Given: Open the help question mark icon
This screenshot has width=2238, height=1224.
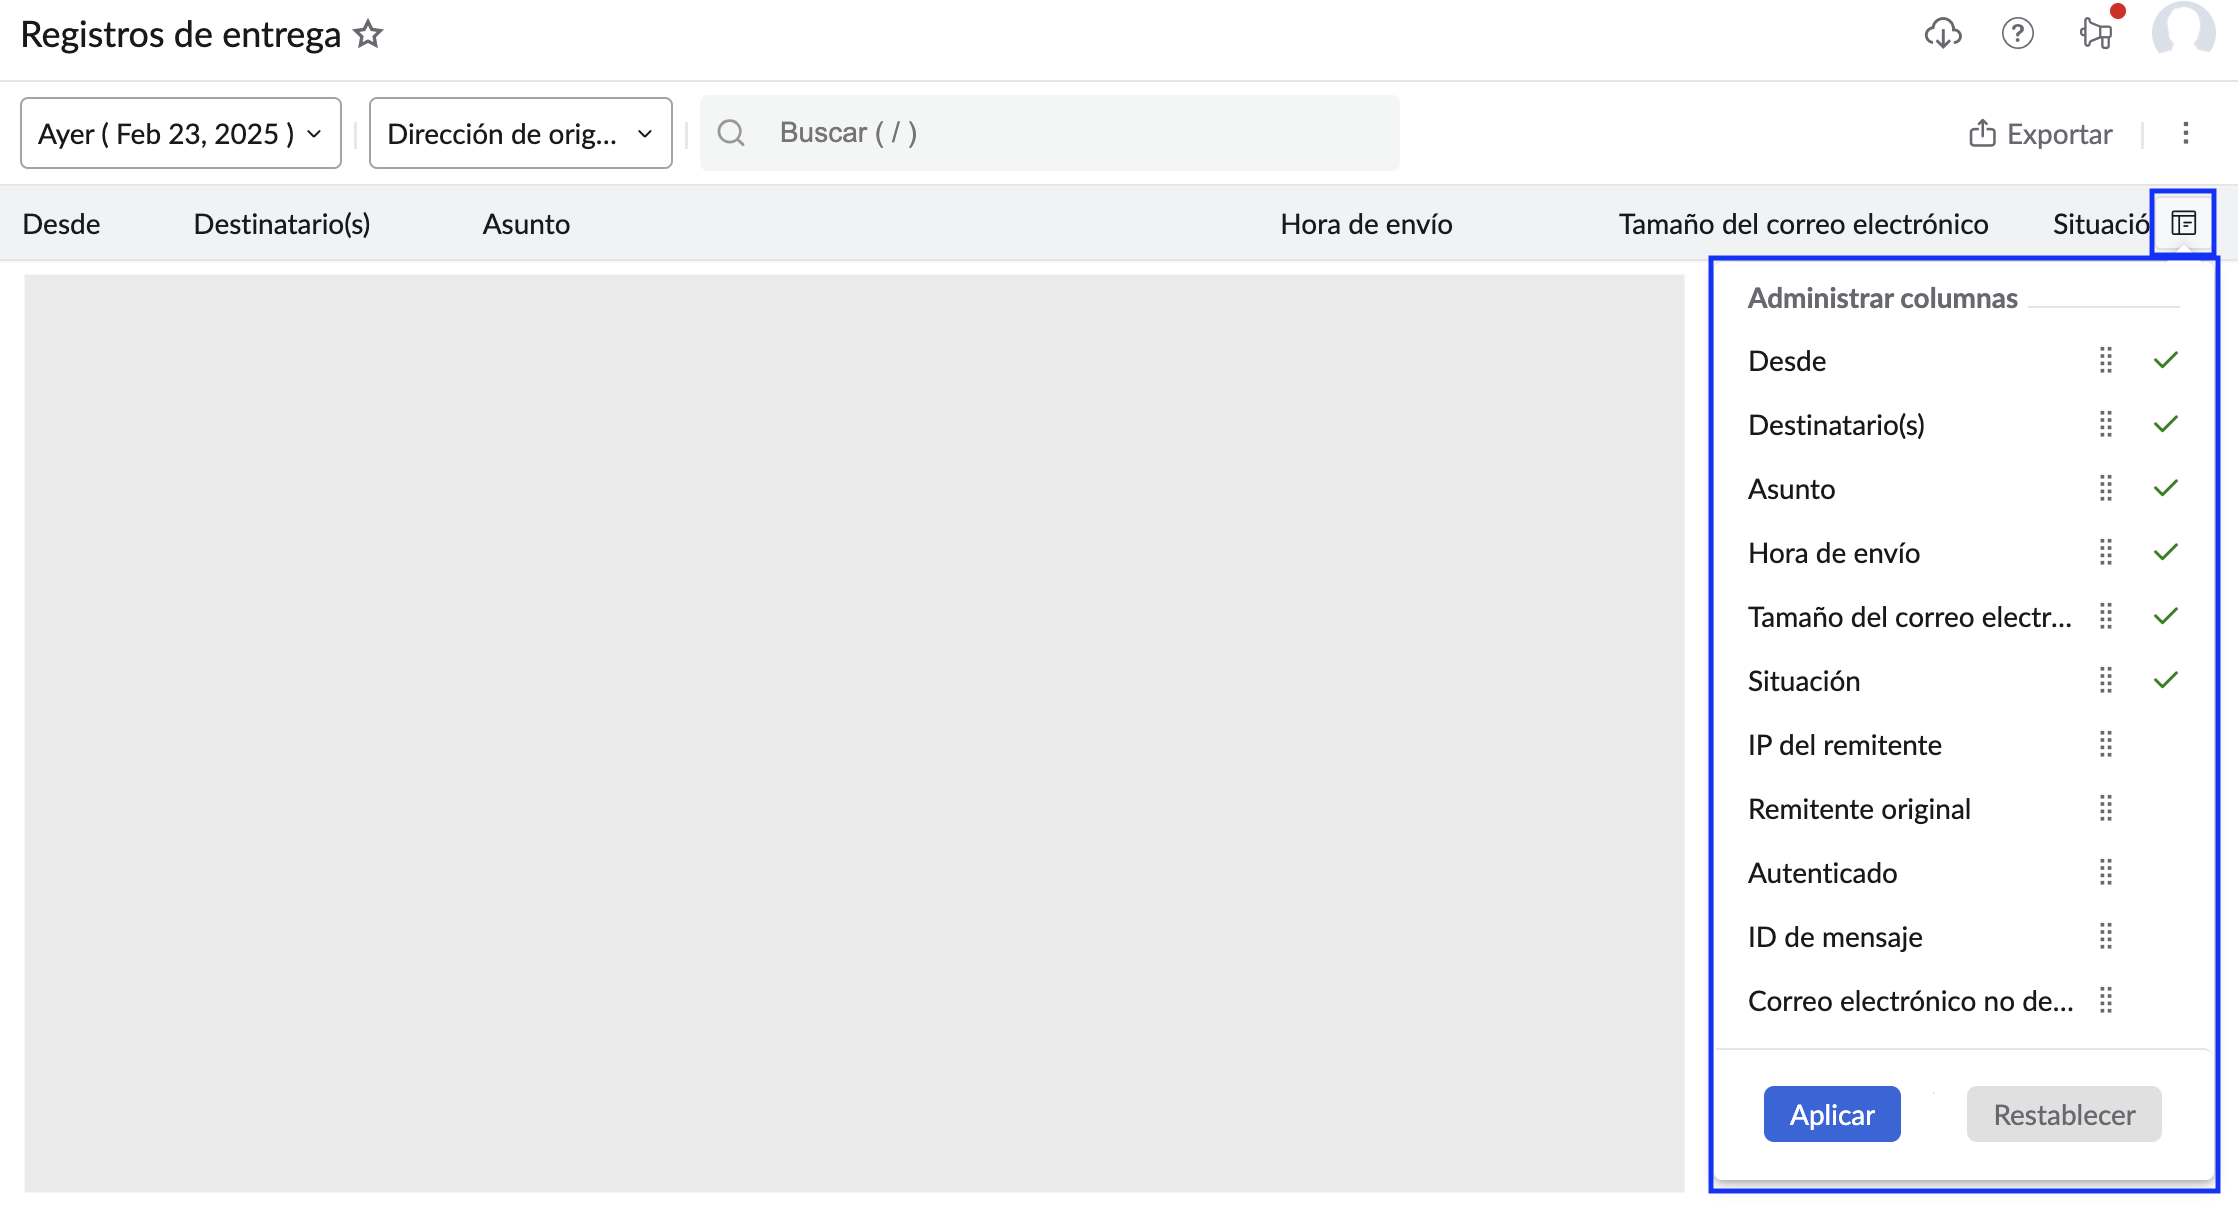Looking at the screenshot, I should coord(2017,34).
